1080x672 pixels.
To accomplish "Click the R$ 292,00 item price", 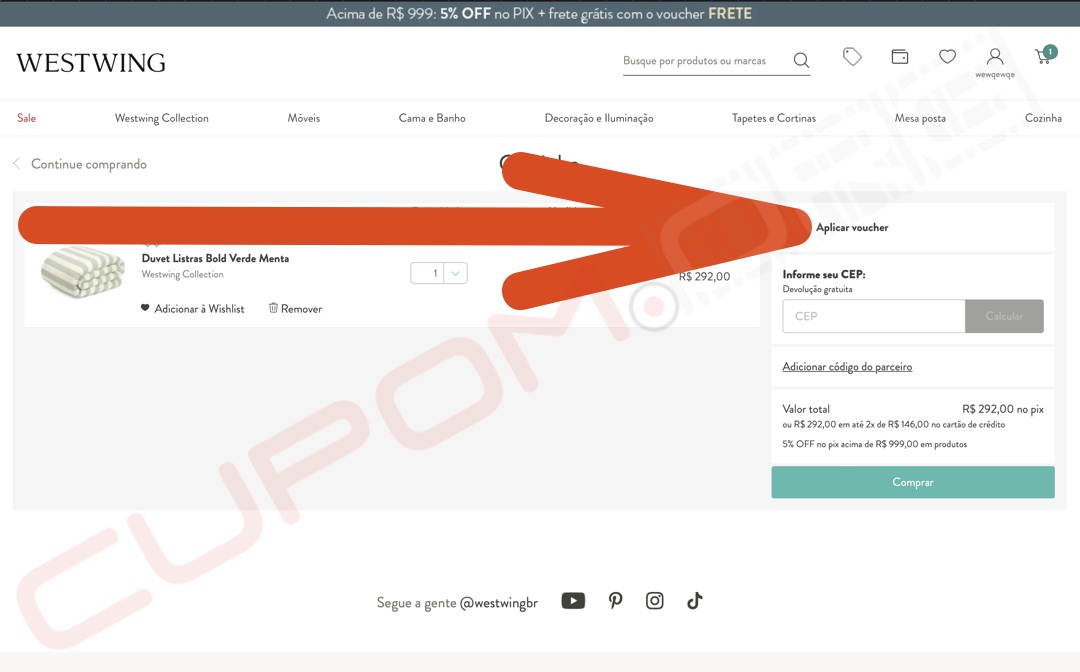I will [x=704, y=276].
